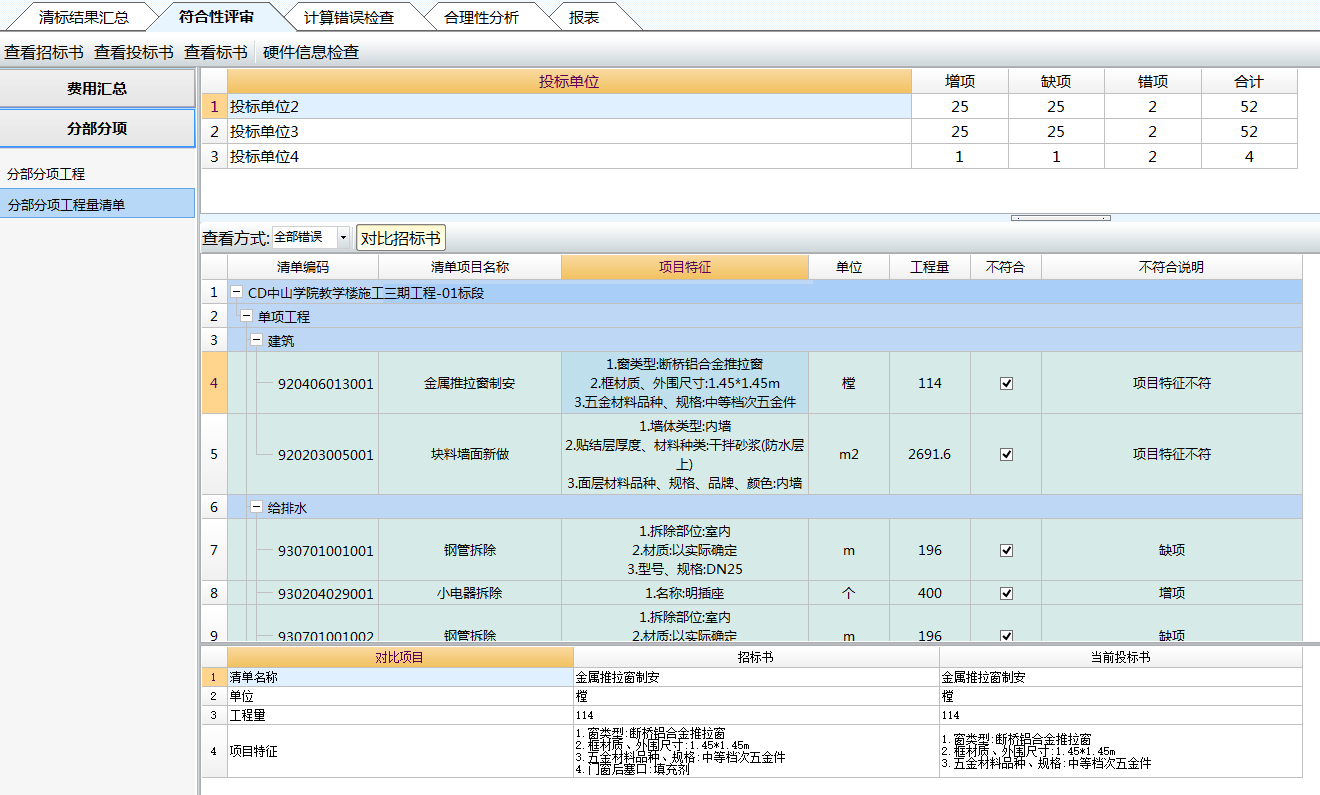Viewport: 1320px width, 795px height.
Task: Click 项目特征不符 note for 金属推拉窗制安
Action: tap(1171, 383)
